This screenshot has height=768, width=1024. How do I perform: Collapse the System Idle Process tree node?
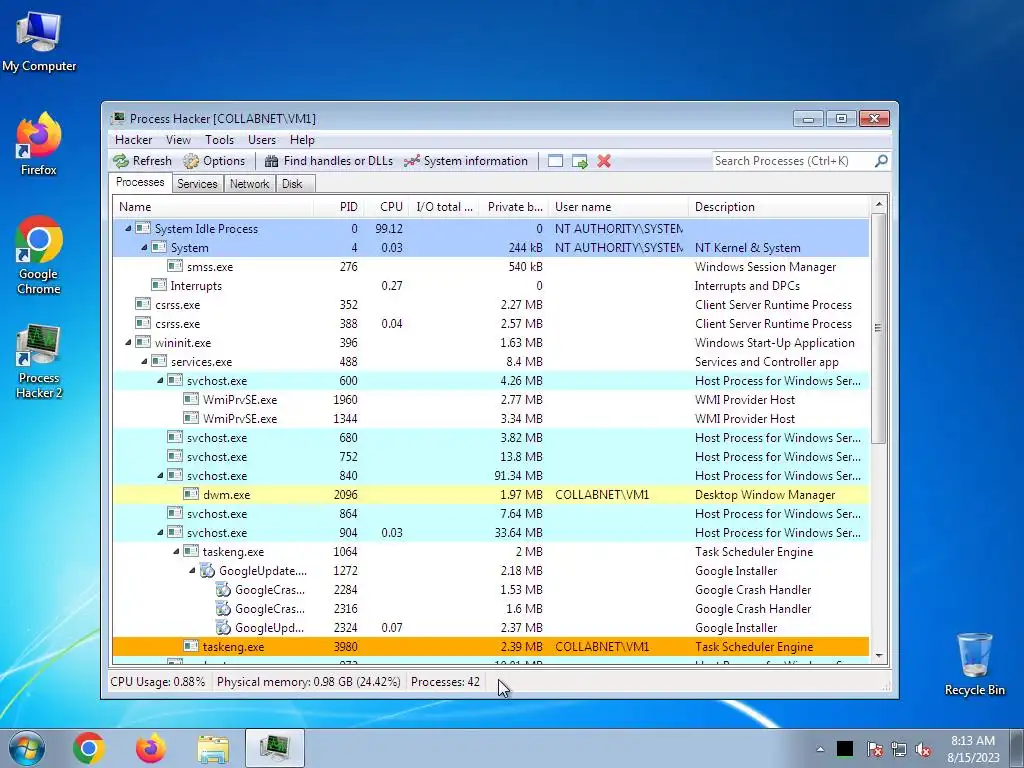(x=128, y=229)
